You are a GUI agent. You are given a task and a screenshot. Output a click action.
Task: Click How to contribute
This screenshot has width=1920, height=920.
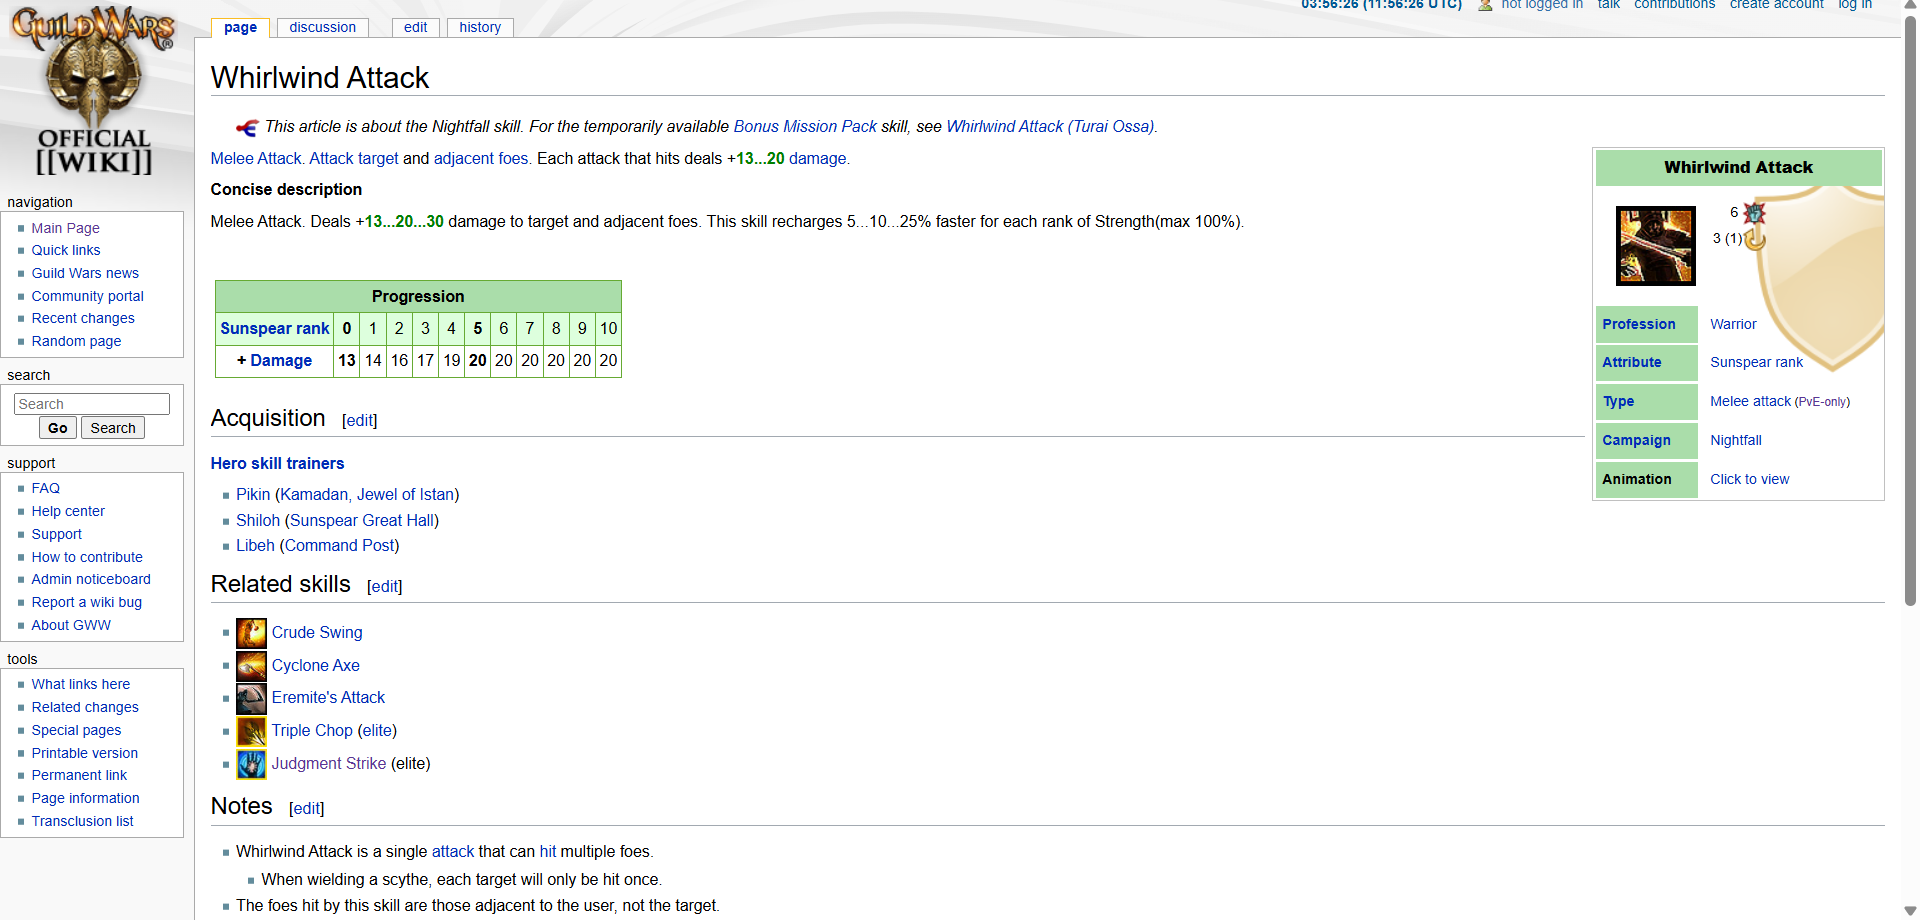[87, 557]
